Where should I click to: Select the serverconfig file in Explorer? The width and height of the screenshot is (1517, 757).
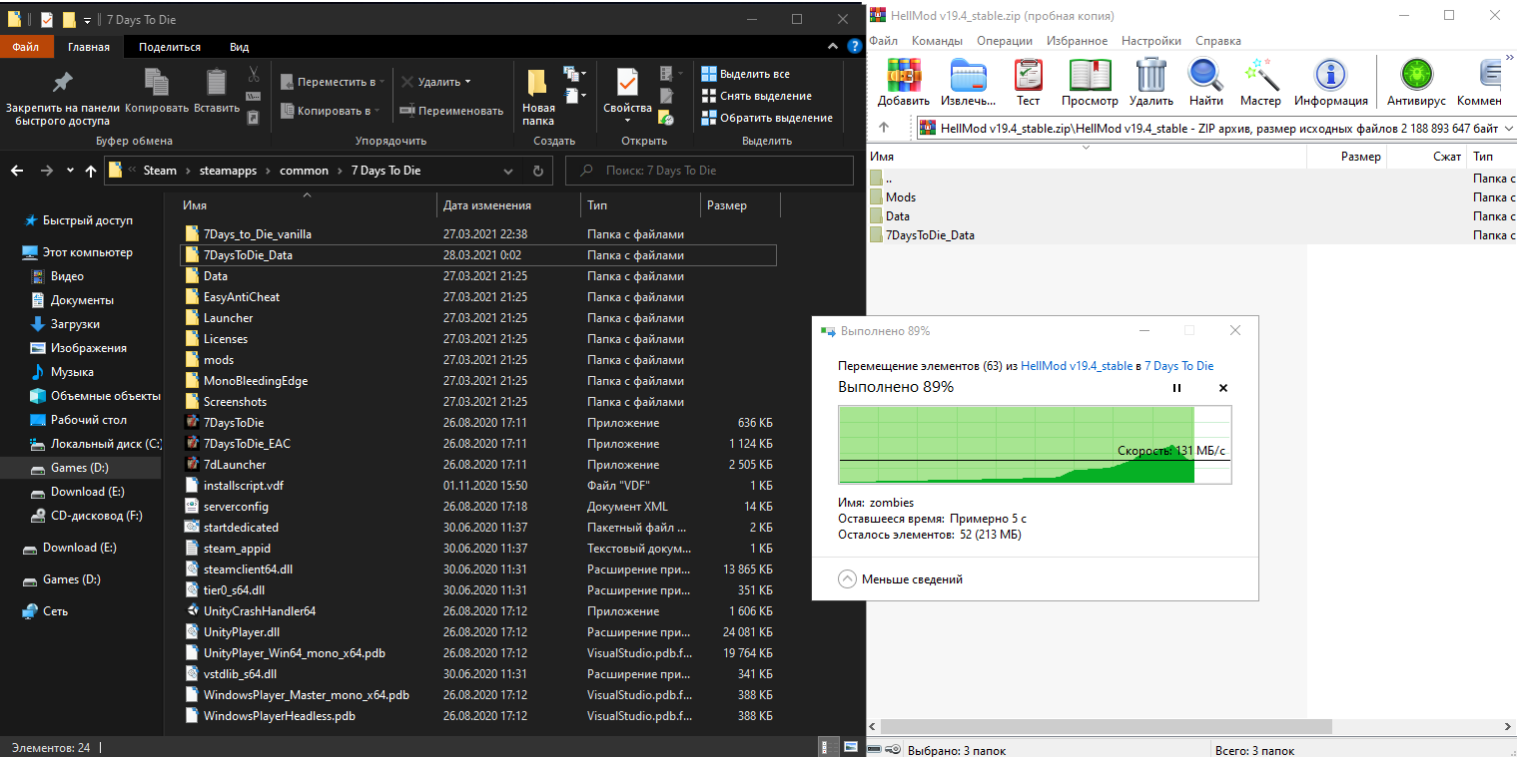pos(236,506)
